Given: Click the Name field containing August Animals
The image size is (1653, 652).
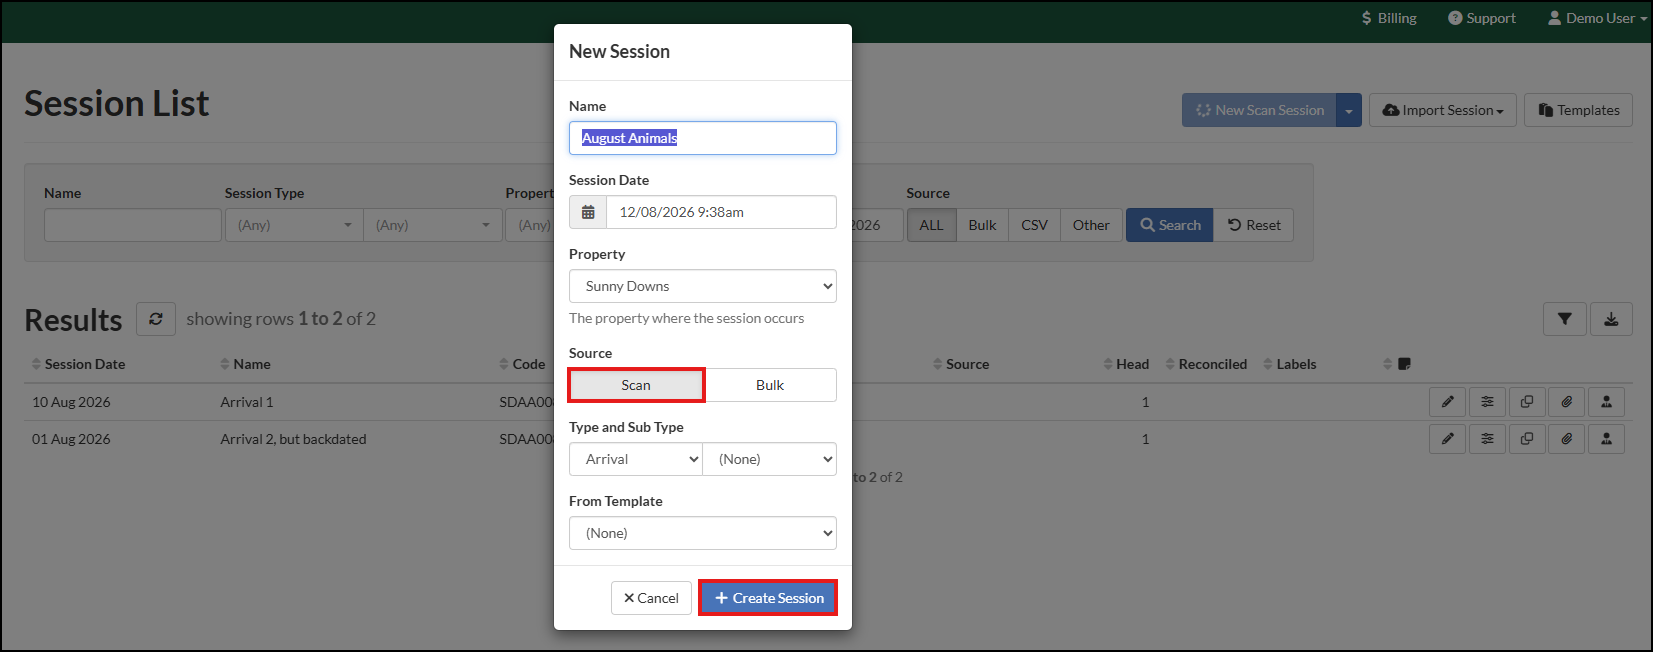Looking at the screenshot, I should 703,138.
